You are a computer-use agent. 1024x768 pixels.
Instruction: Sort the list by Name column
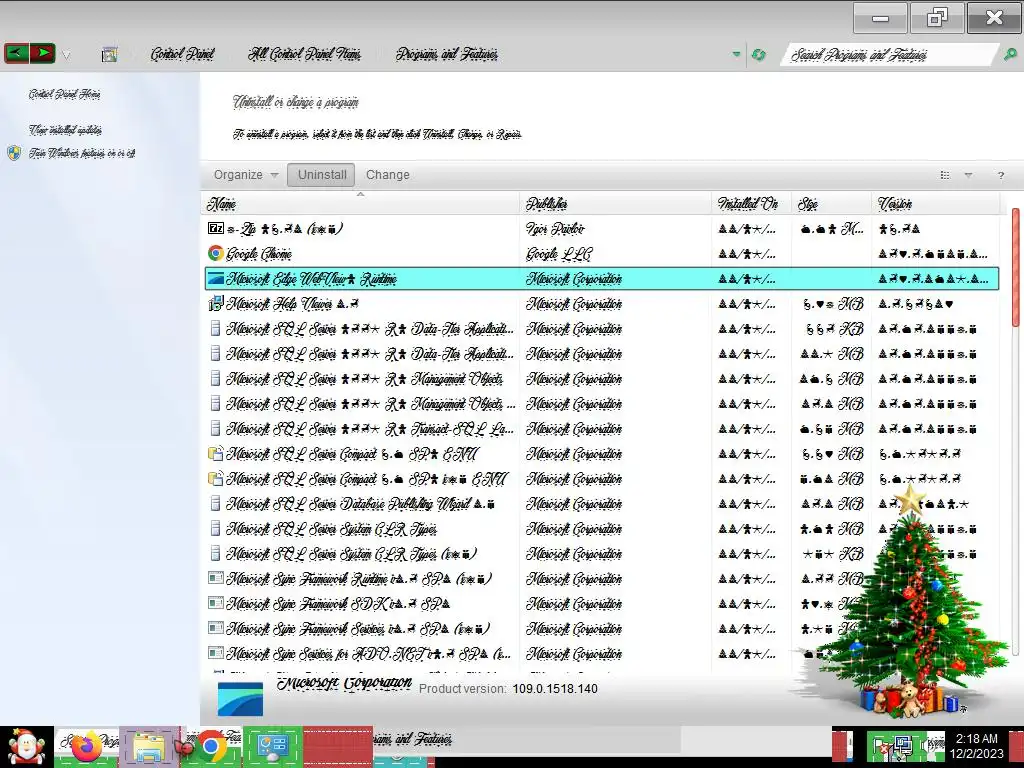point(360,204)
